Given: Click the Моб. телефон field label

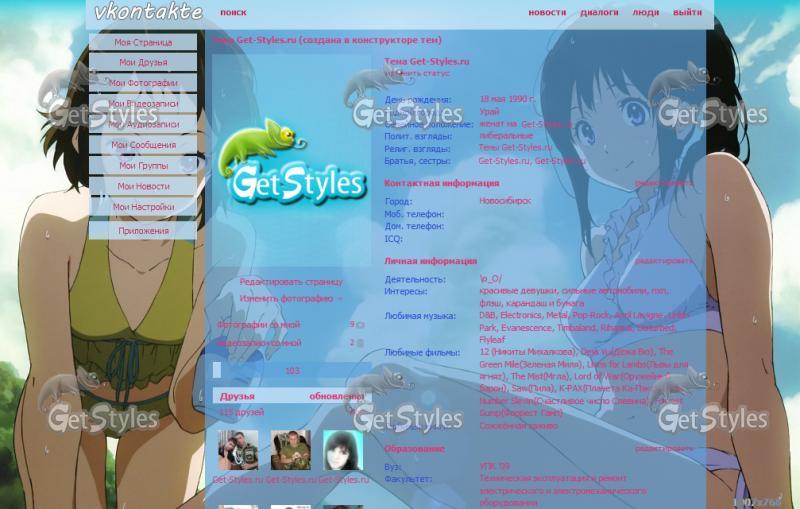Looking at the screenshot, I should coord(414,214).
